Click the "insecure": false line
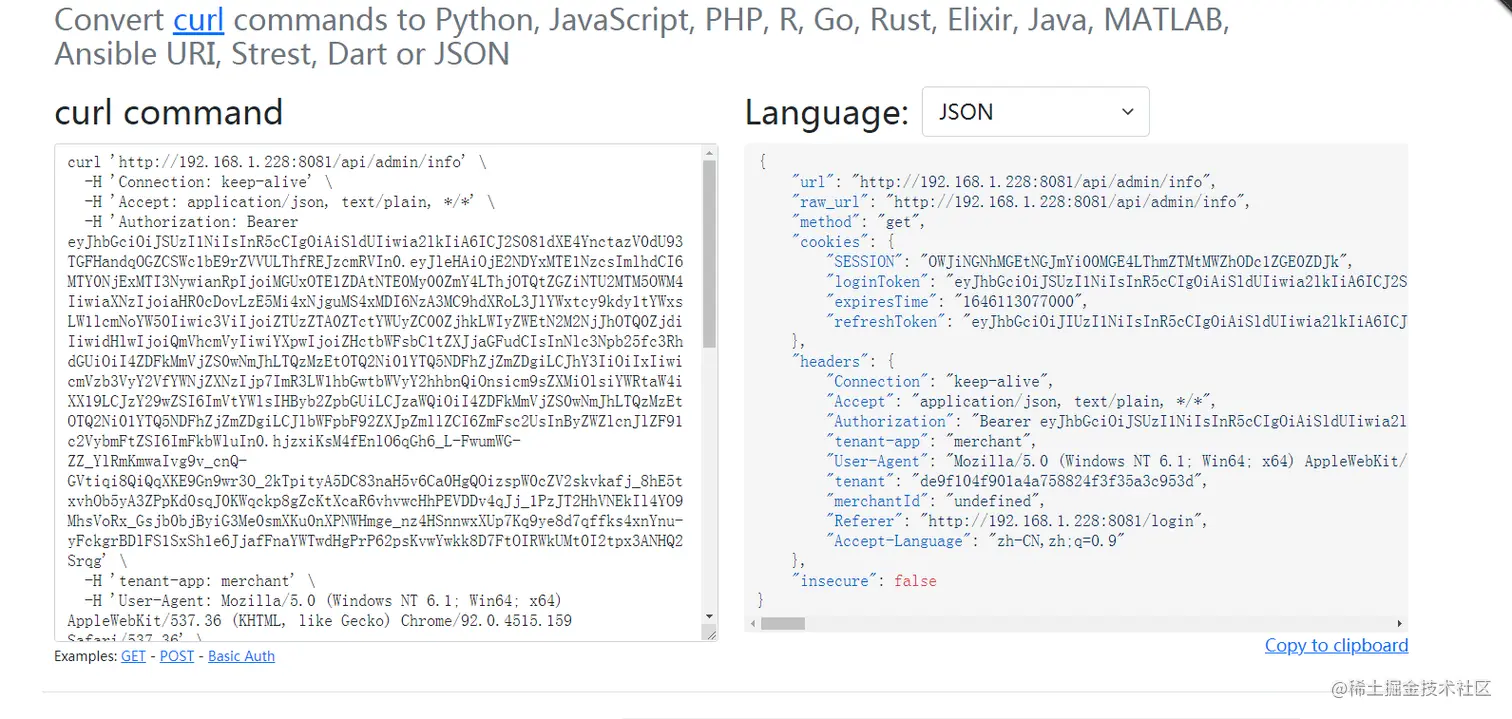Viewport: 1512px width, 719px height. 864,581
